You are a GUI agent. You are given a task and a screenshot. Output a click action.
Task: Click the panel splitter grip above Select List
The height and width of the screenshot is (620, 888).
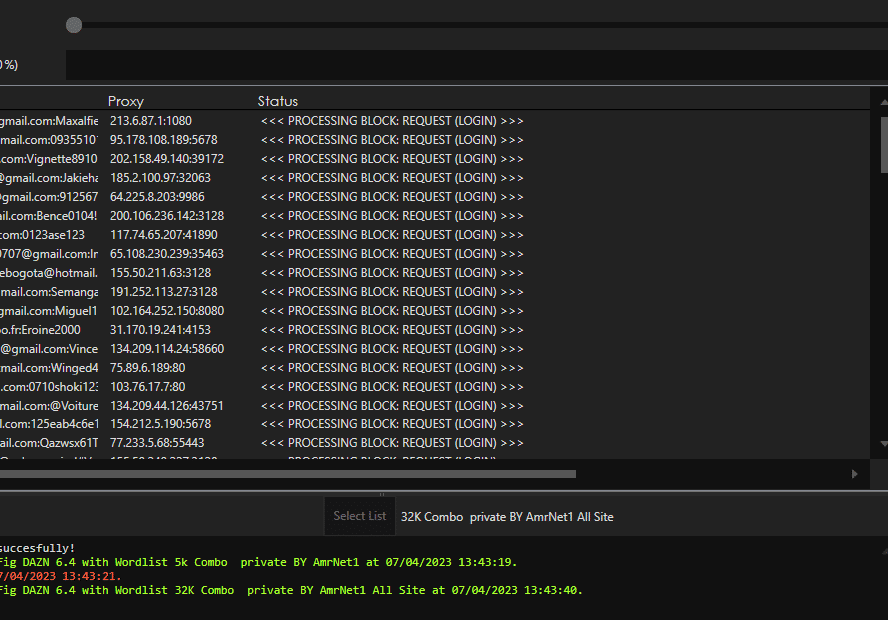pyautogui.click(x=382, y=494)
